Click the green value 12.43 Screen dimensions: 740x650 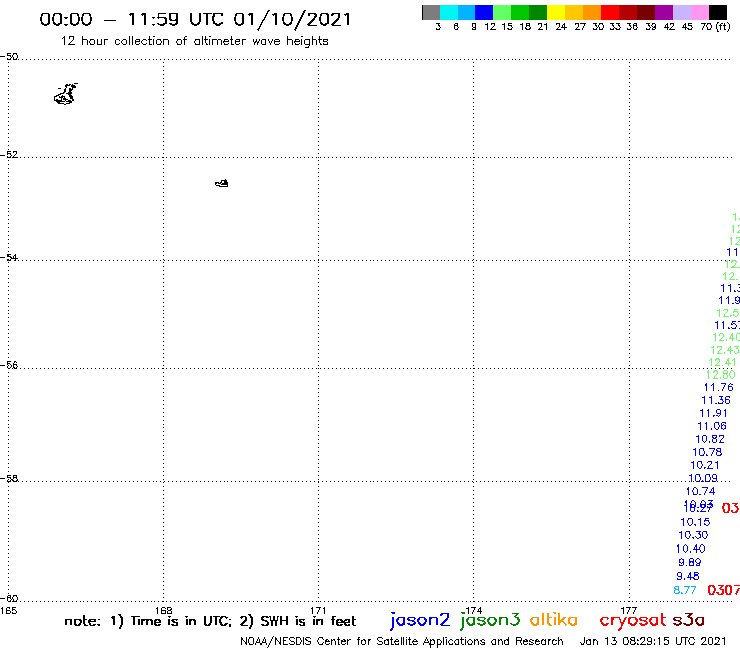(725, 350)
